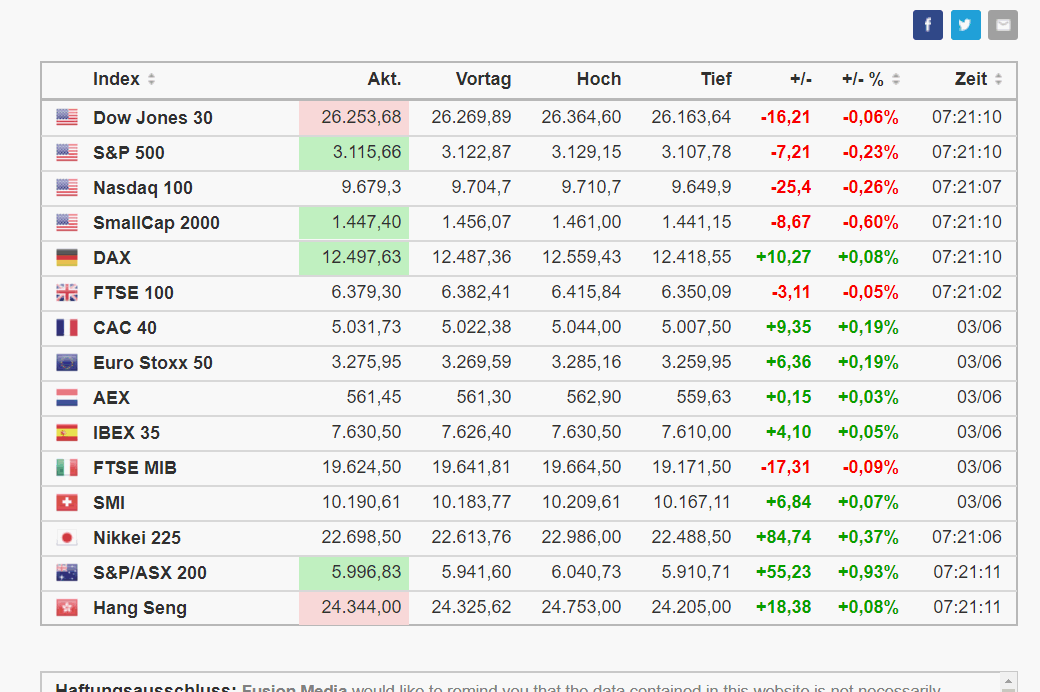The image size is (1040, 692).
Task: Click the Vortag column header
Action: pos(483,79)
